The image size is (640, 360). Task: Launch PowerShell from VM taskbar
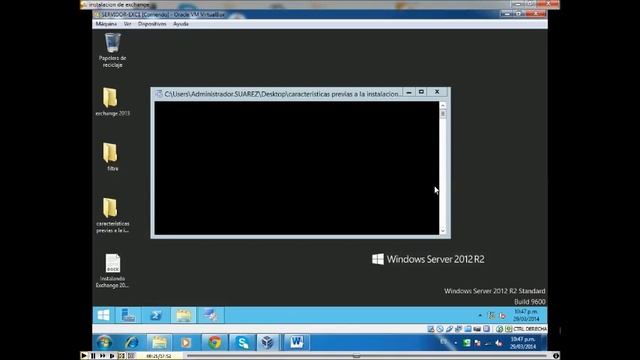(156, 315)
